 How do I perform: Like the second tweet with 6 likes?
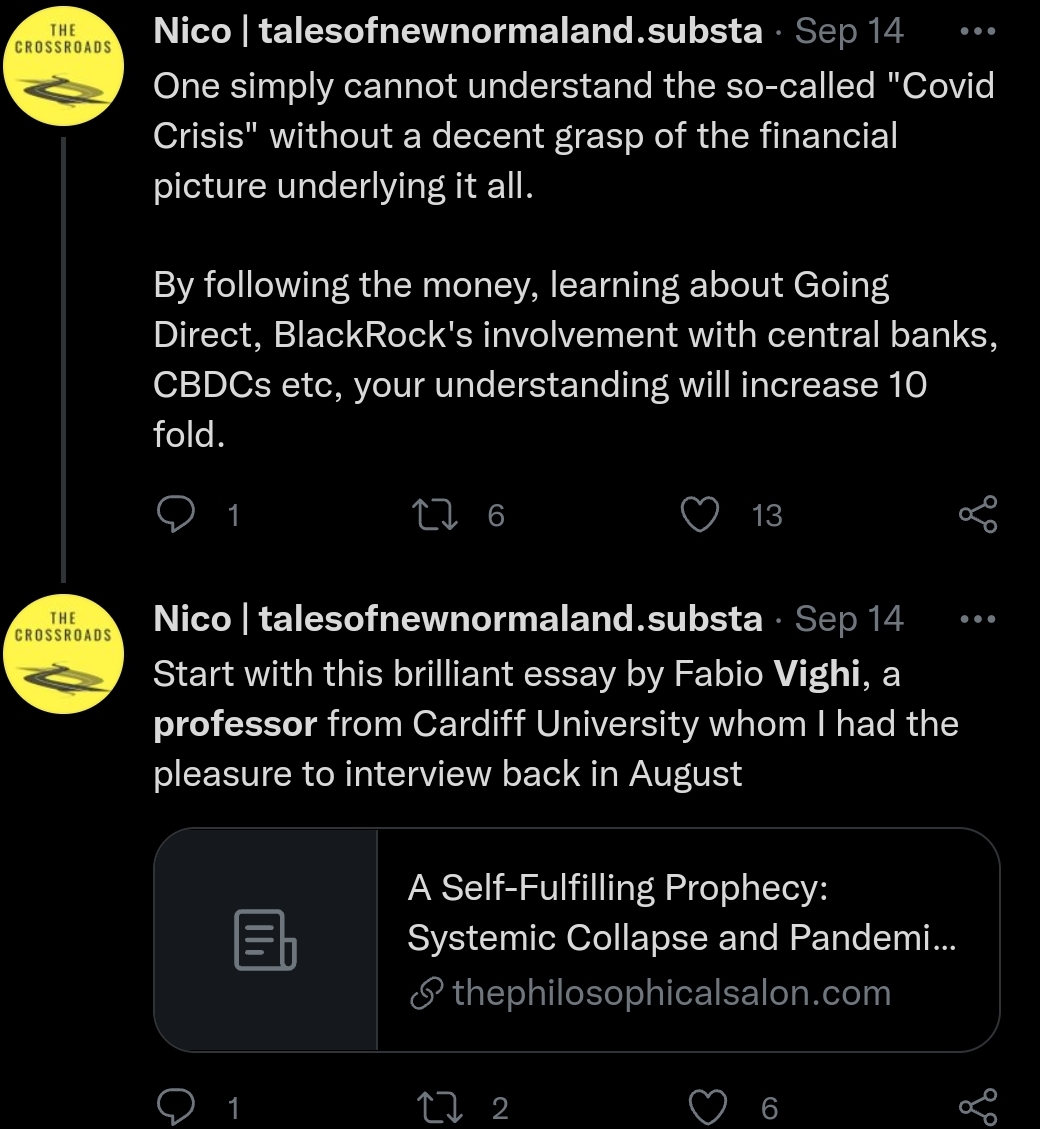point(709,1107)
